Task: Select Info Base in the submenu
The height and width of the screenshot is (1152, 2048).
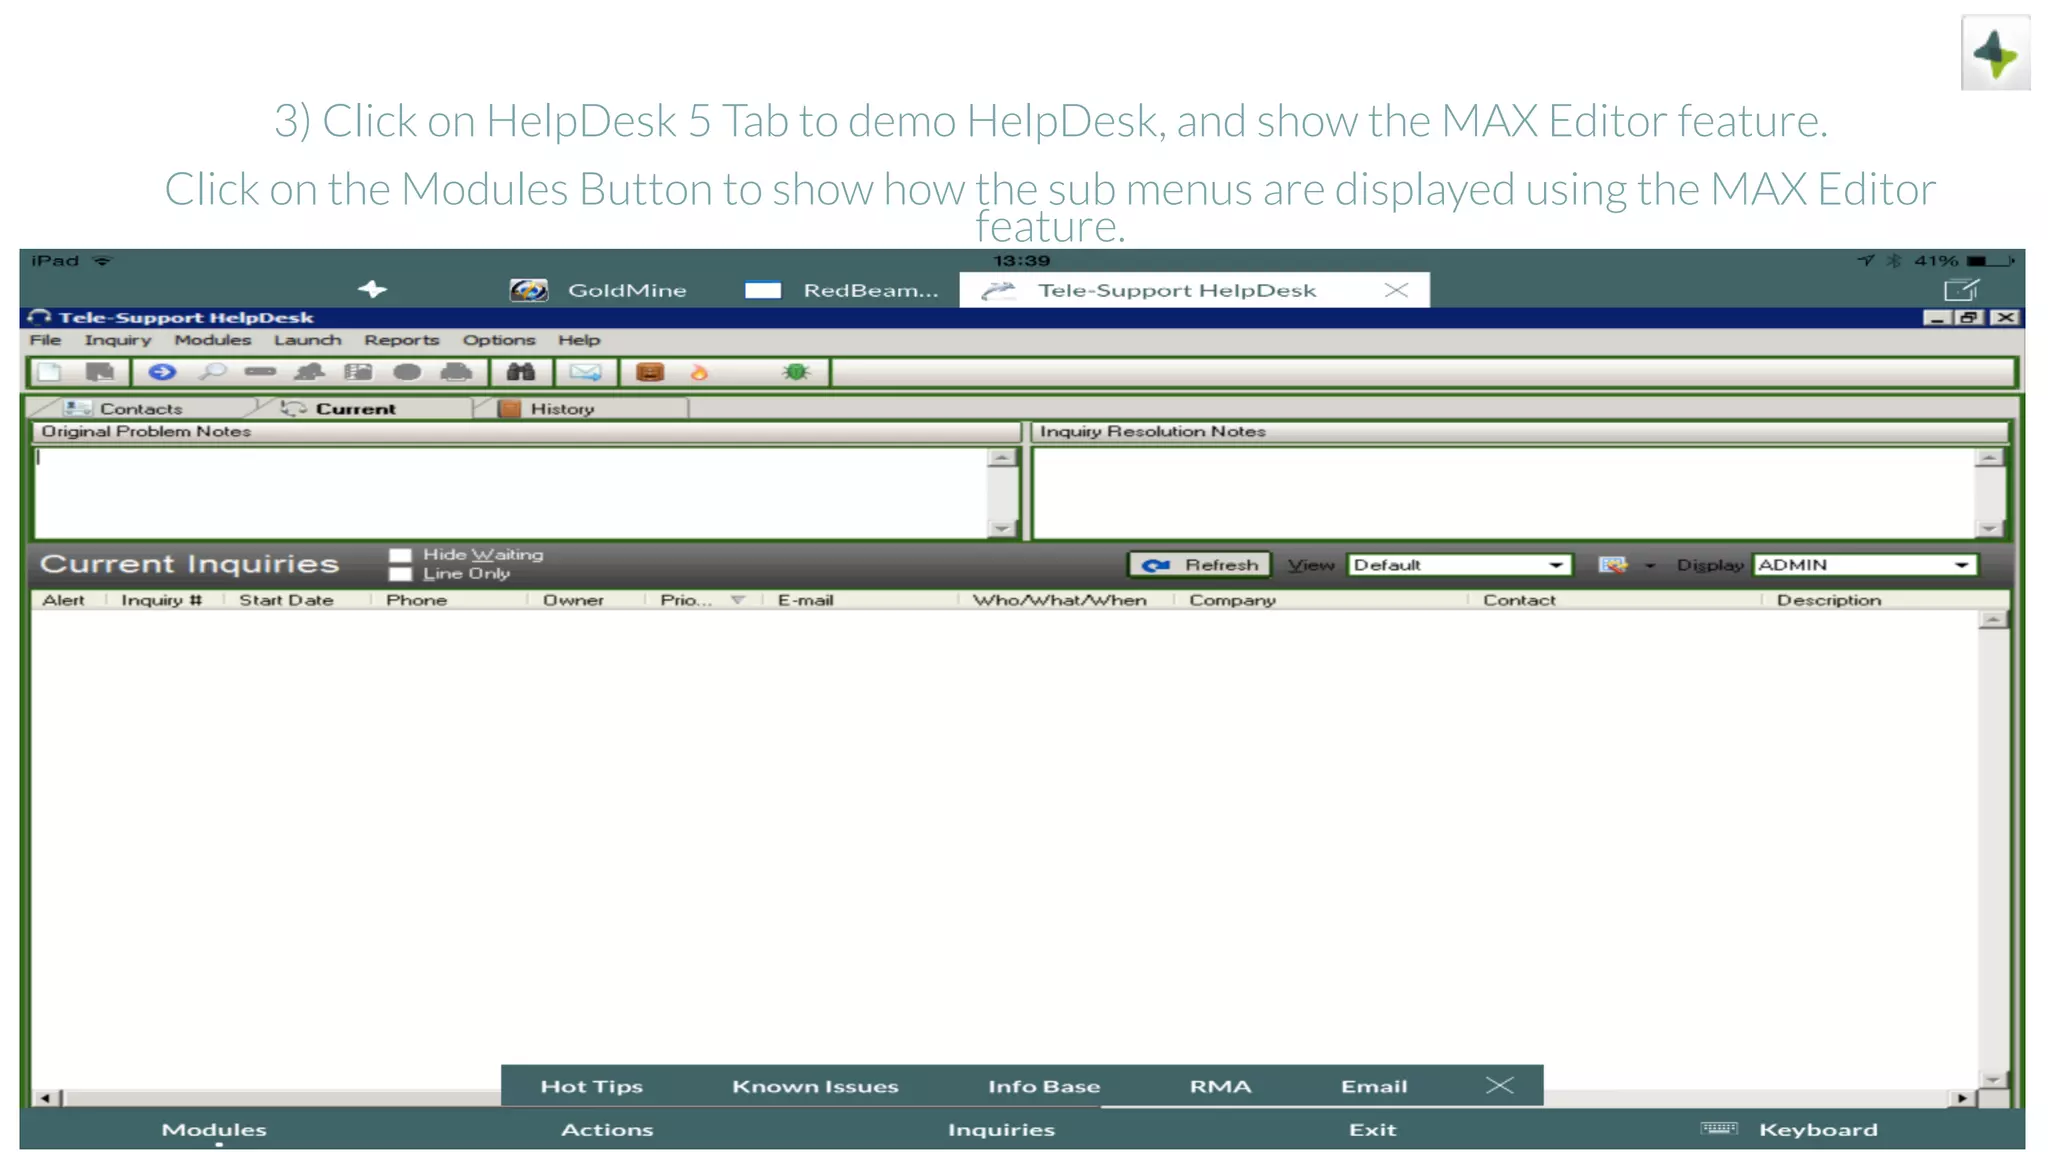Action: [1043, 1086]
